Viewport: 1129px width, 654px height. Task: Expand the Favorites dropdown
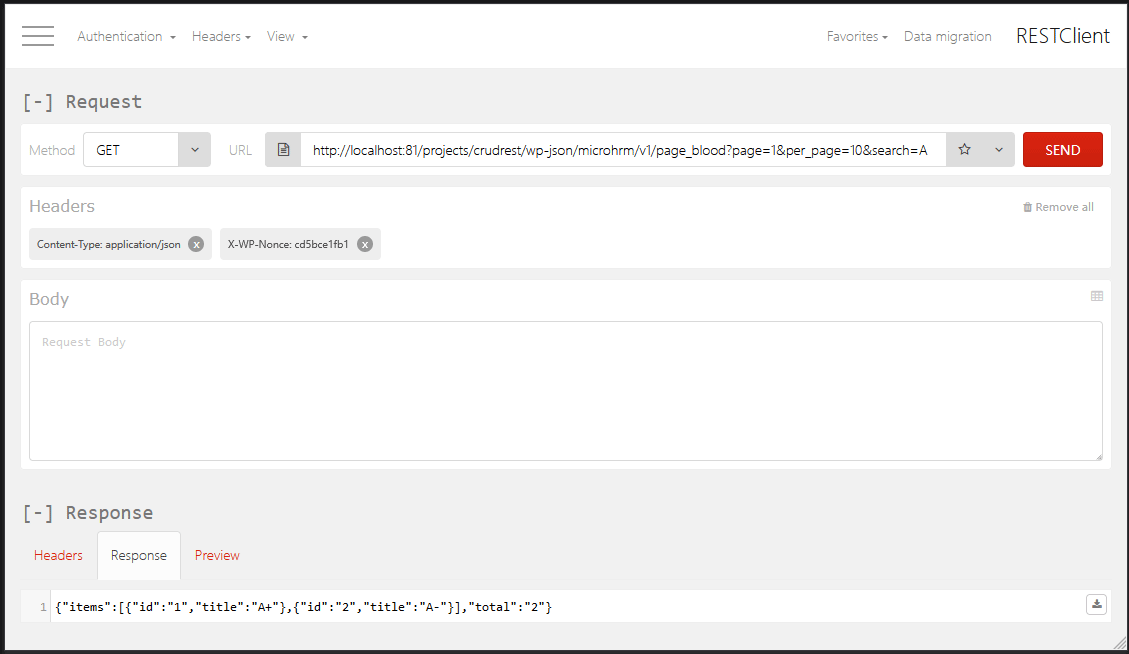857,37
